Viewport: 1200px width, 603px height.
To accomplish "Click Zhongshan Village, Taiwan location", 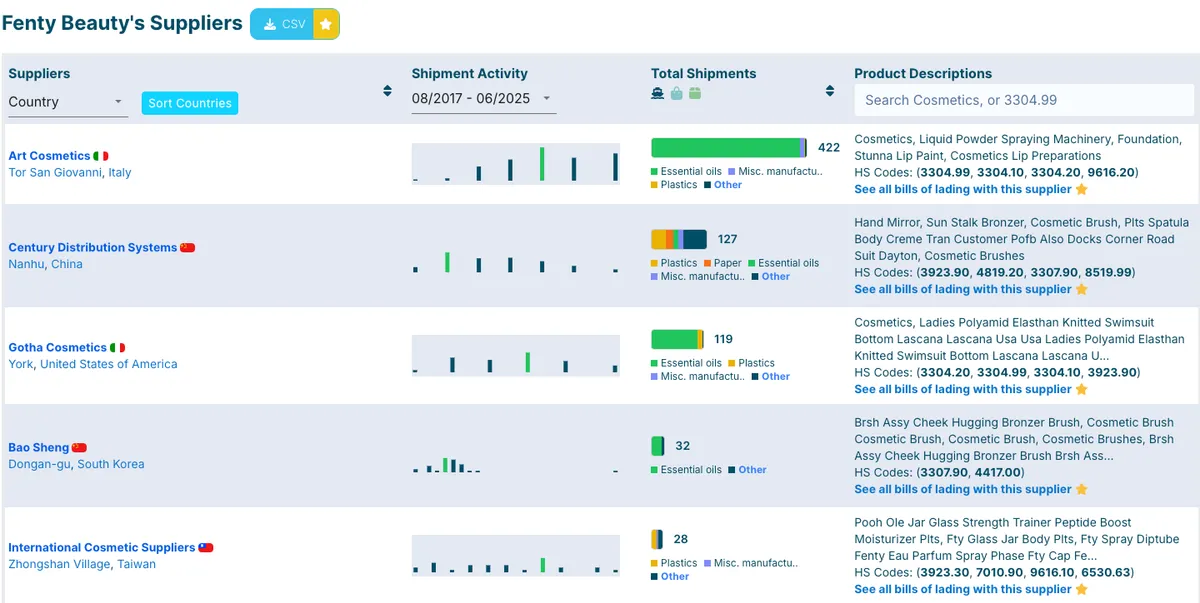I will pyautogui.click(x=82, y=564).
